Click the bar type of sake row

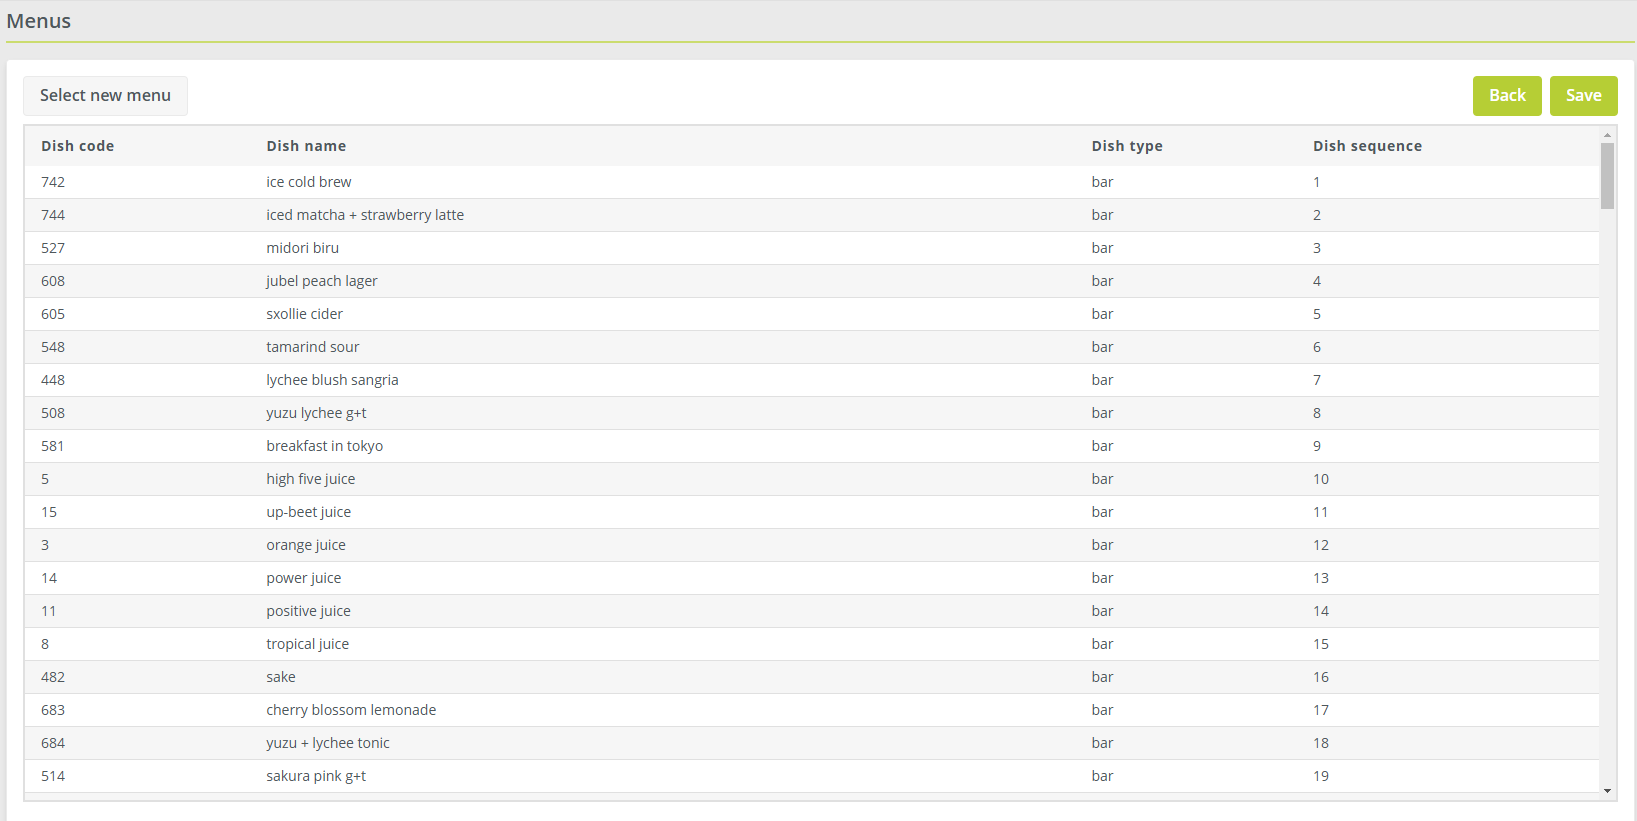coord(1102,677)
